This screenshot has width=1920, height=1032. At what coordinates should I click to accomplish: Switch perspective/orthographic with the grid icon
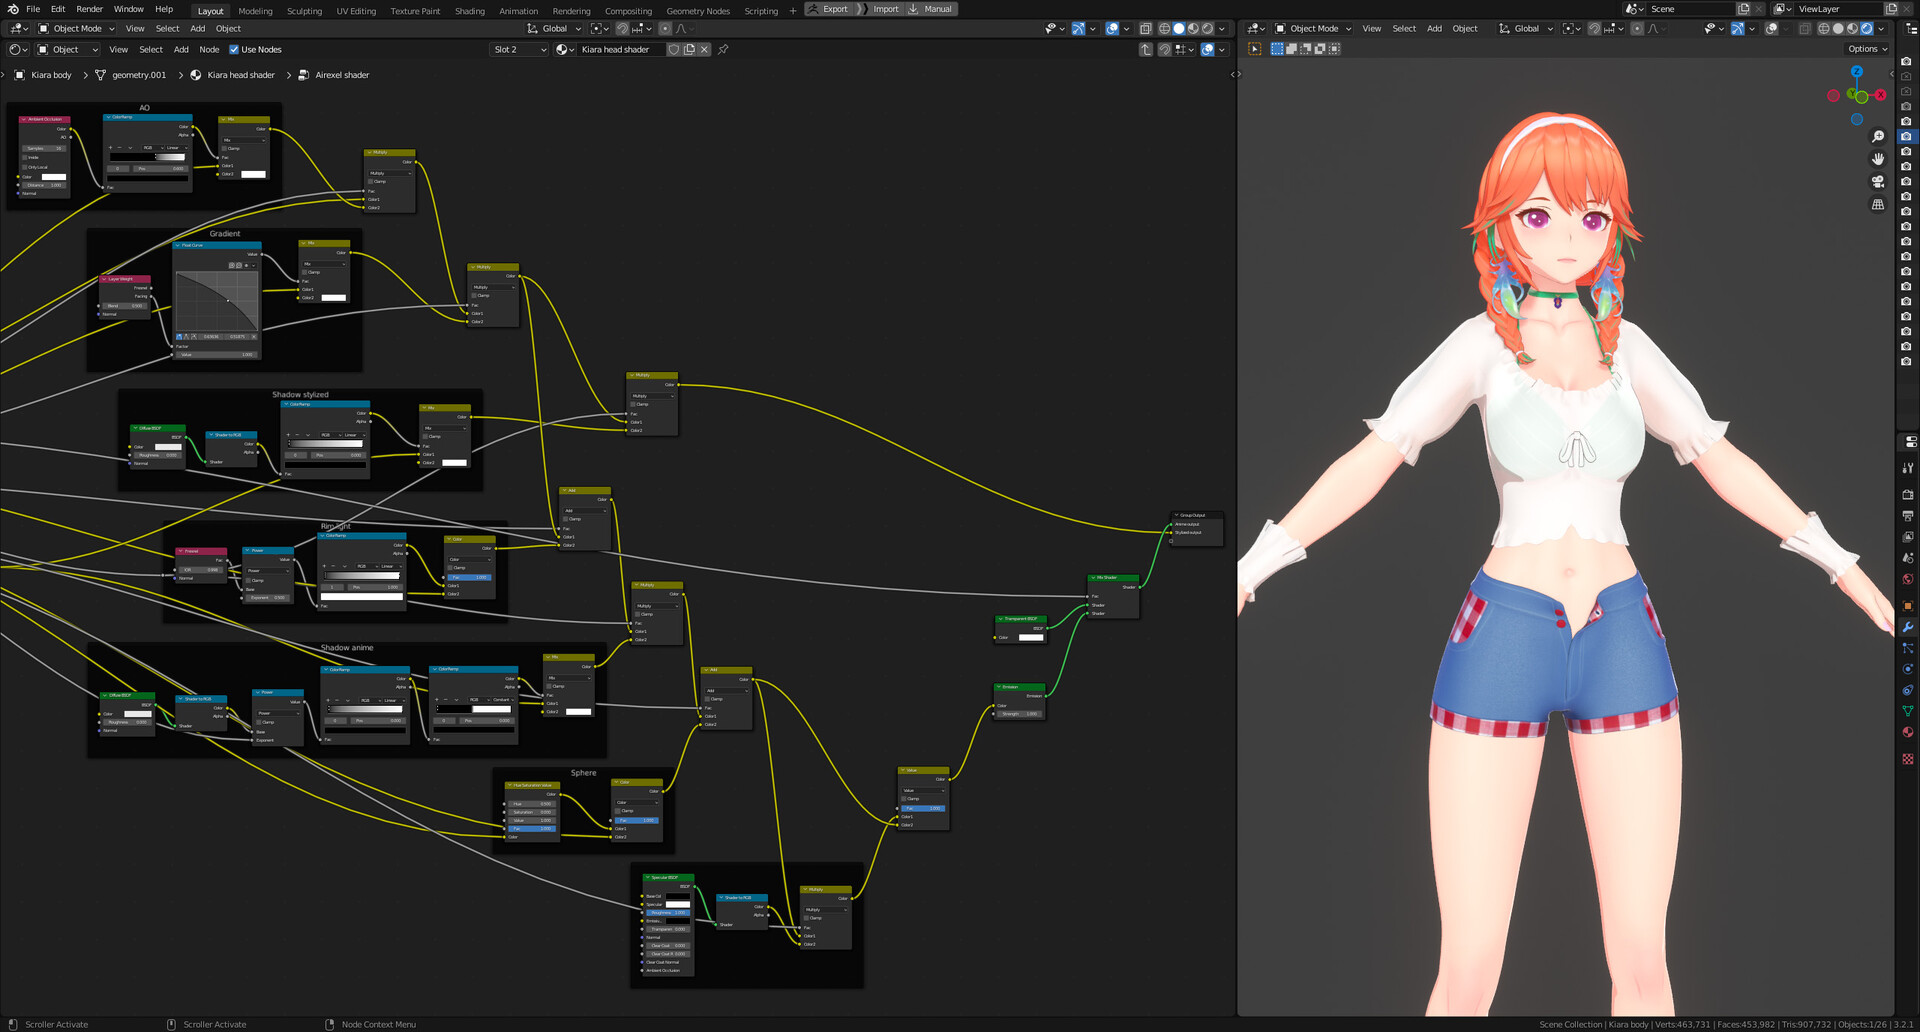1878,205
